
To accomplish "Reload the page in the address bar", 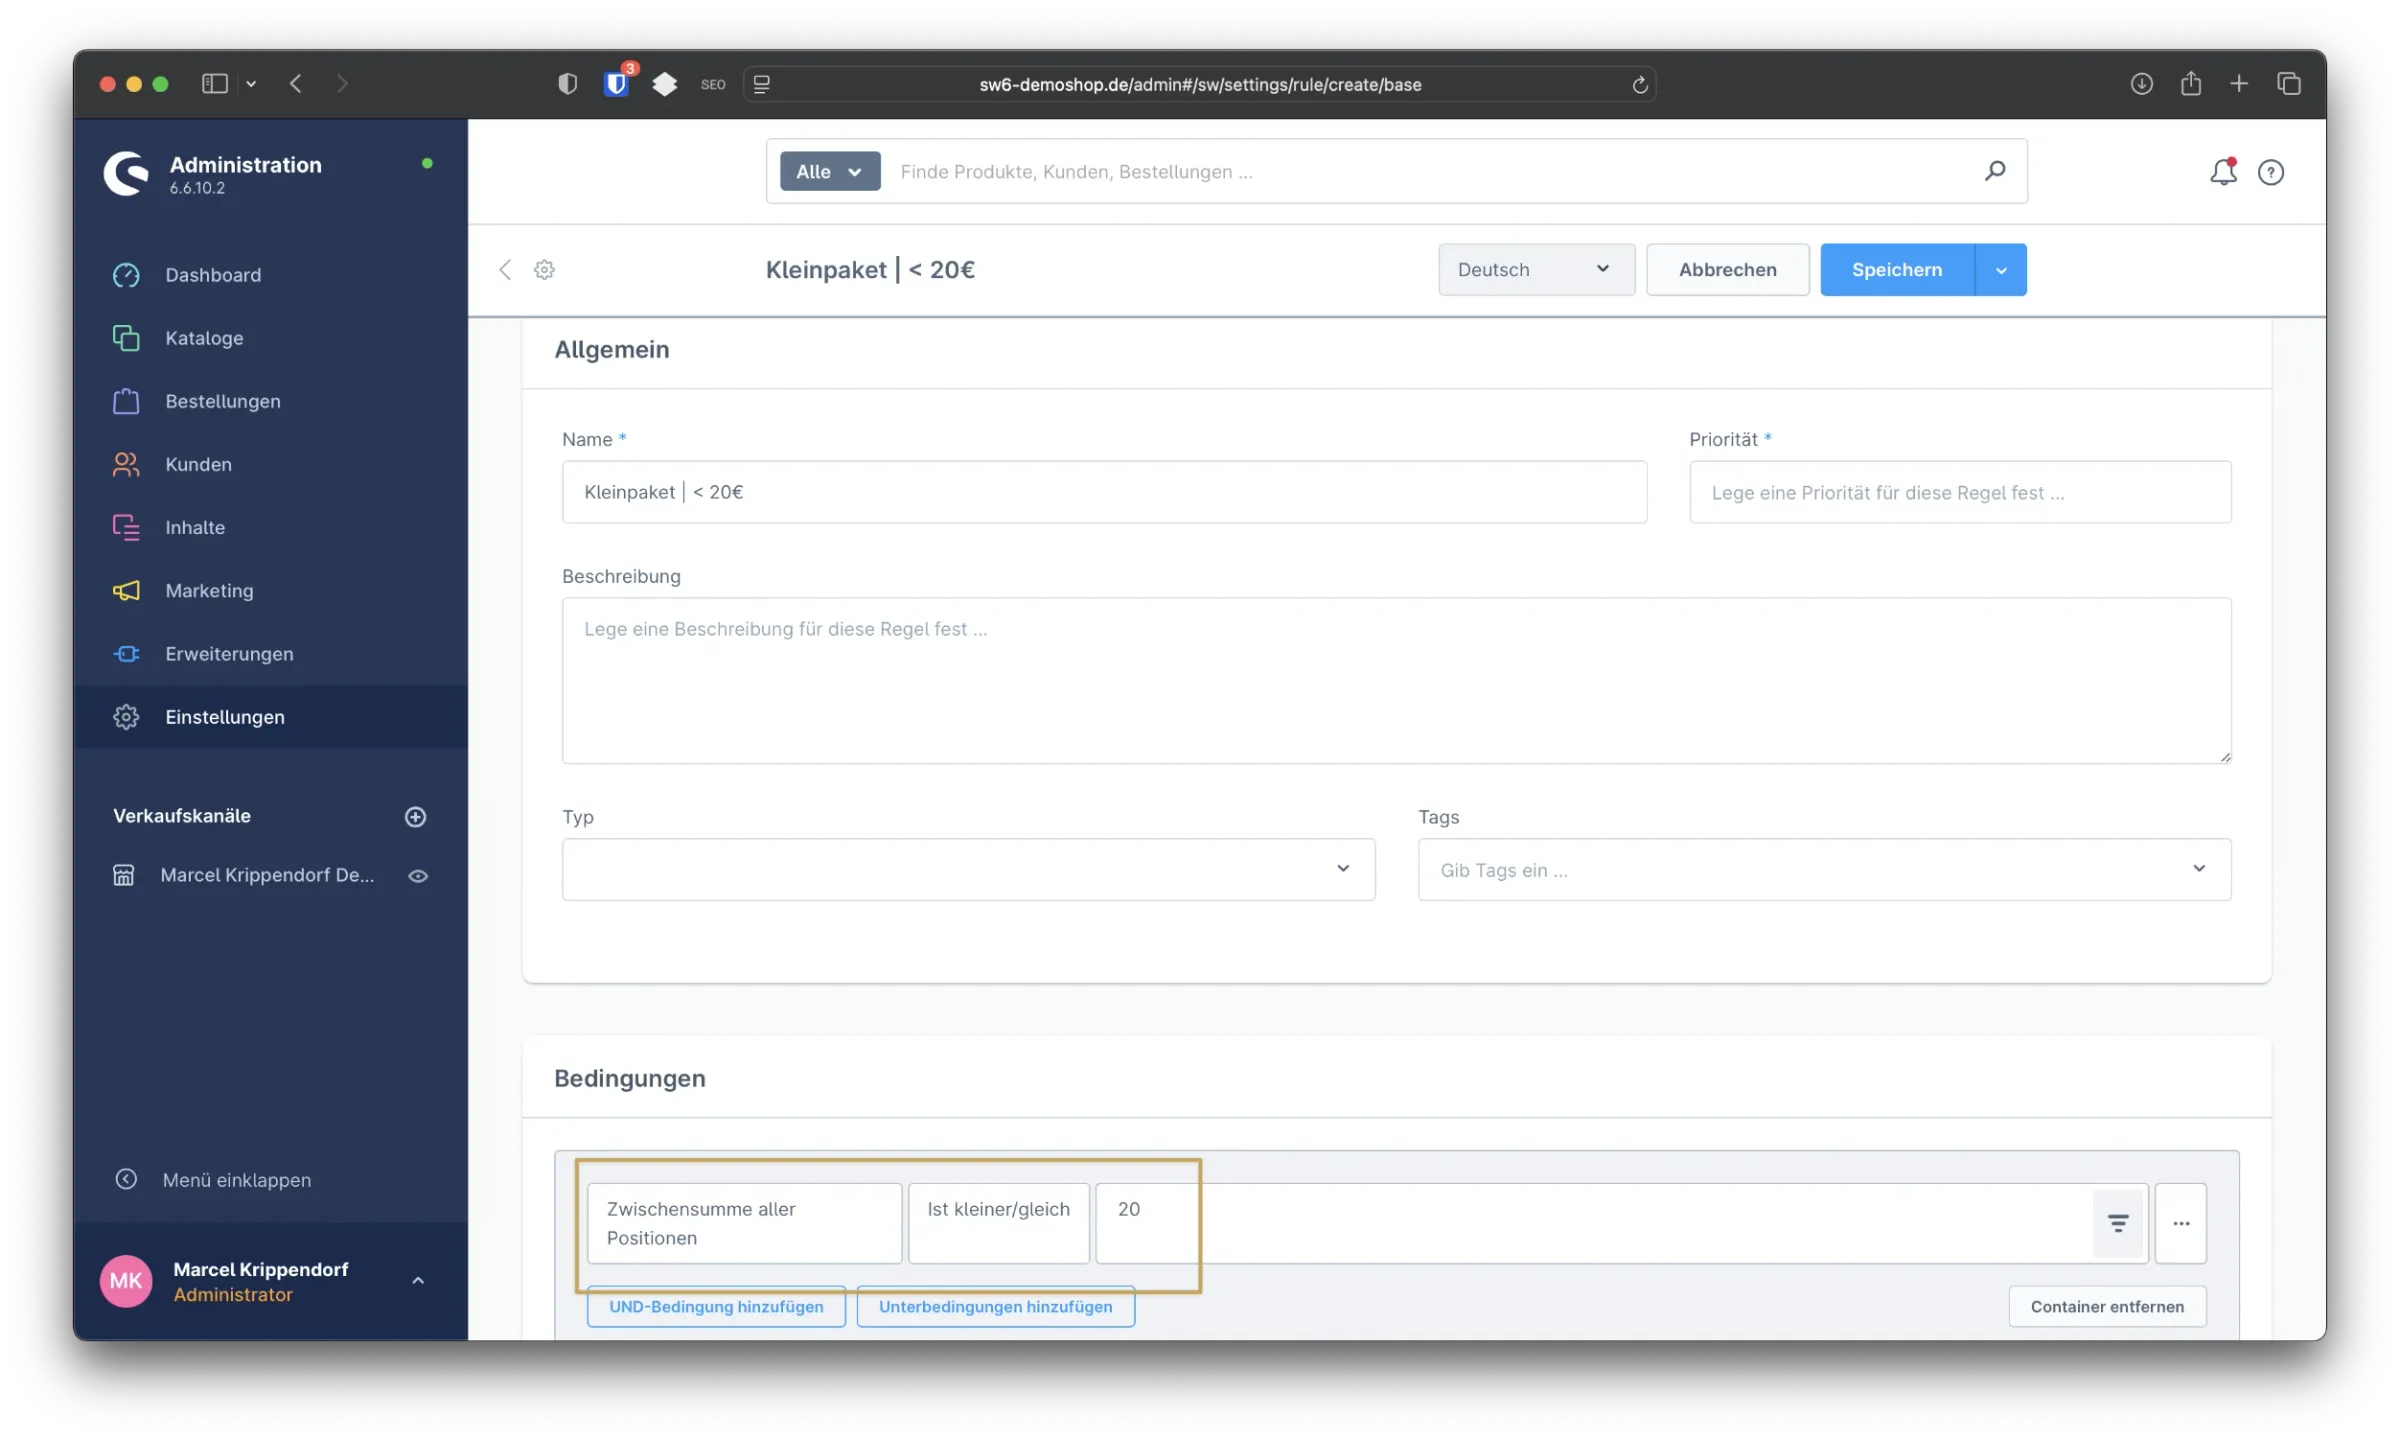I will click(x=1640, y=85).
